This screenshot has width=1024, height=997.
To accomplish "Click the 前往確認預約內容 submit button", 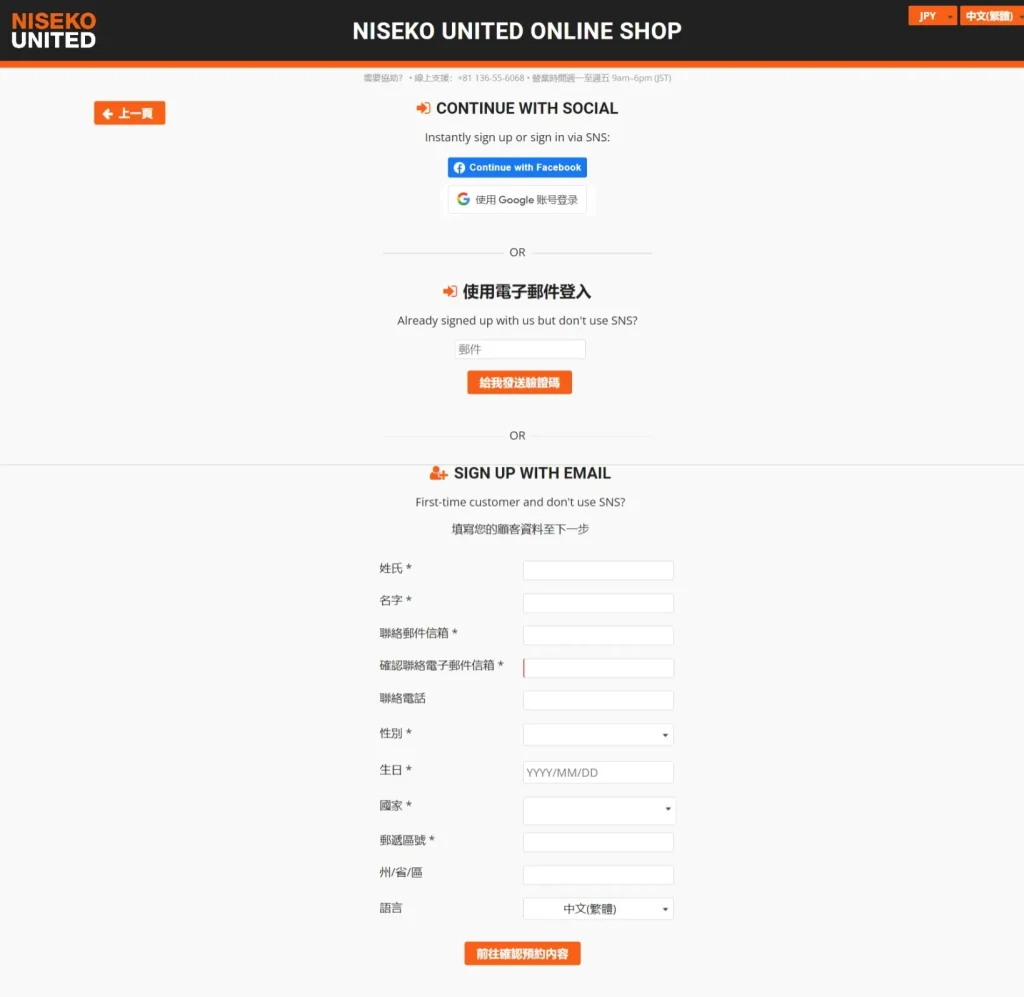I will pos(522,954).
